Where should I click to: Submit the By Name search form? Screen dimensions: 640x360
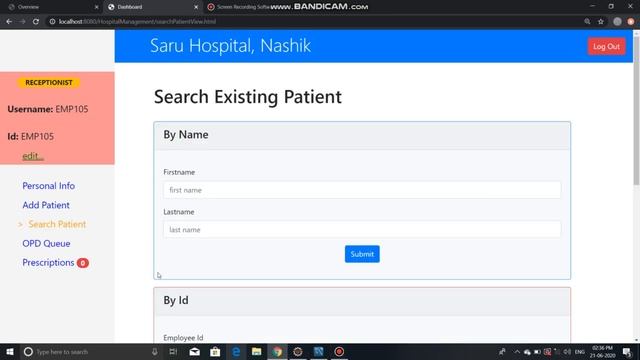click(x=362, y=254)
